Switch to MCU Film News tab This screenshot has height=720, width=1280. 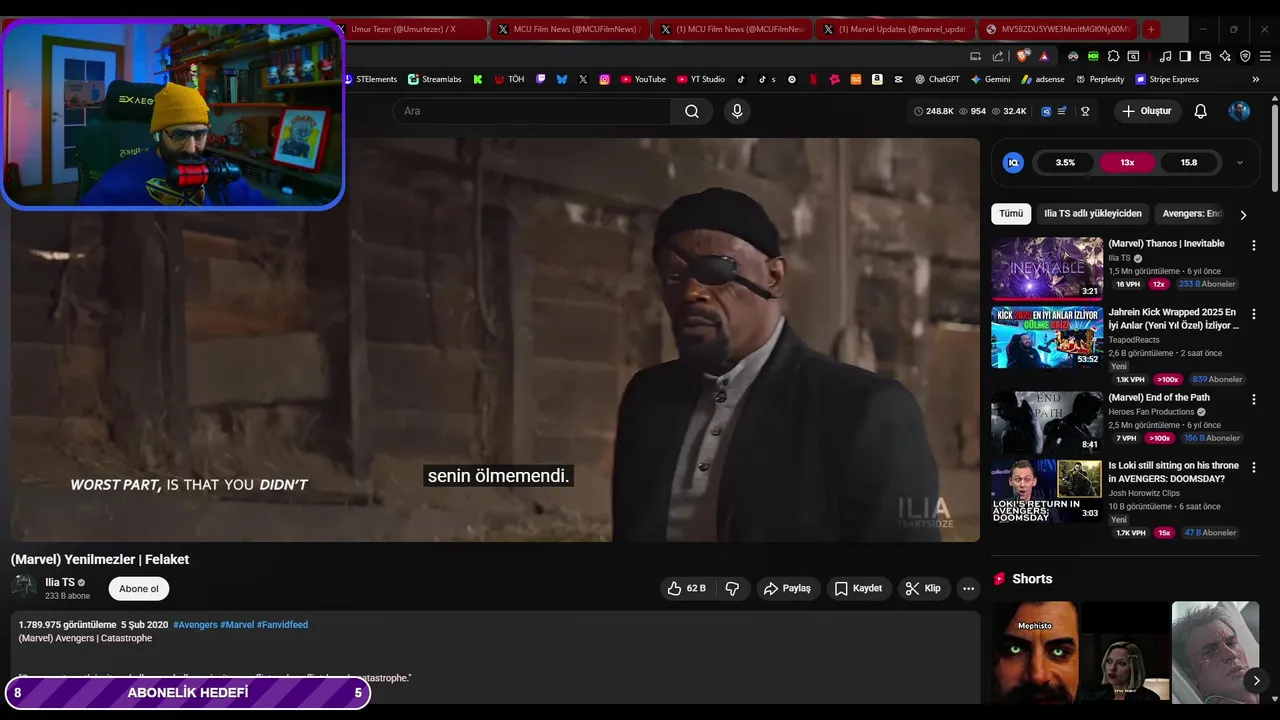[x=569, y=29]
